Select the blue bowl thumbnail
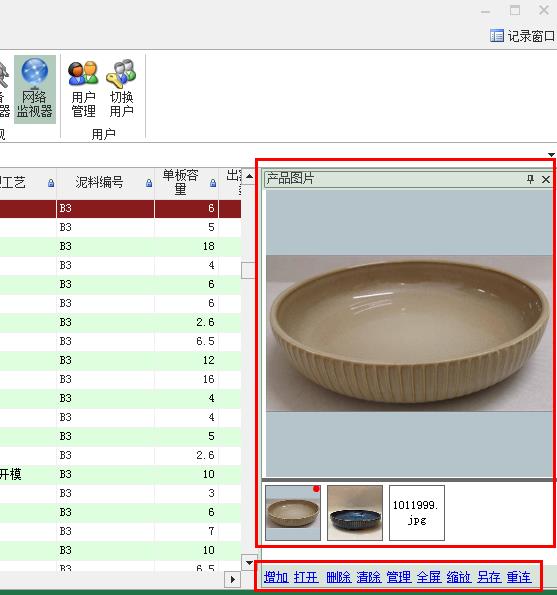Screen dimensions: 557x595 pyautogui.click(x=355, y=513)
